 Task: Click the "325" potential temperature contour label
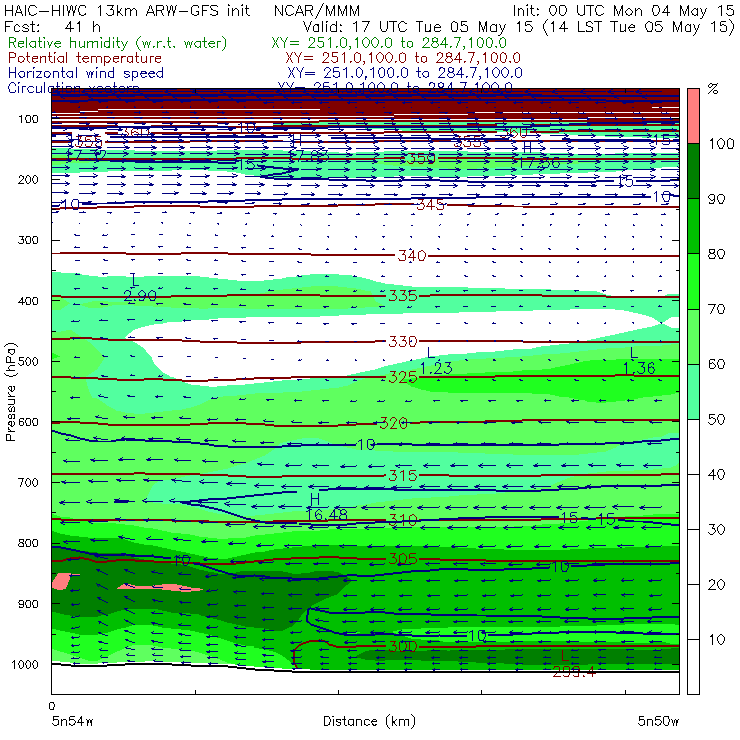(x=403, y=377)
